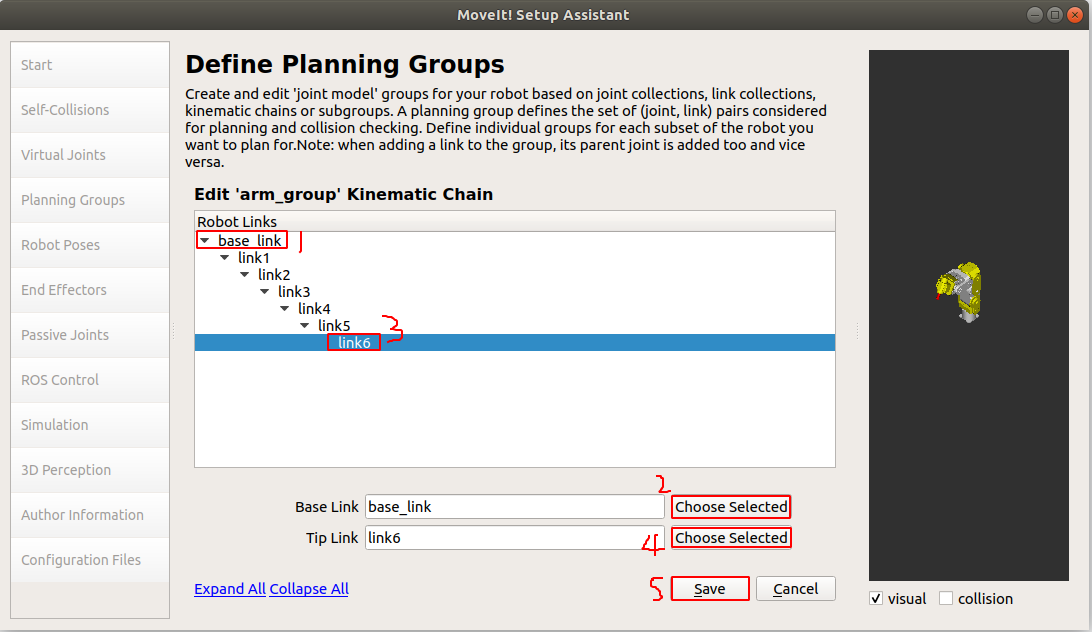
Task: Collapse the base_link tree node
Action: (x=205, y=241)
